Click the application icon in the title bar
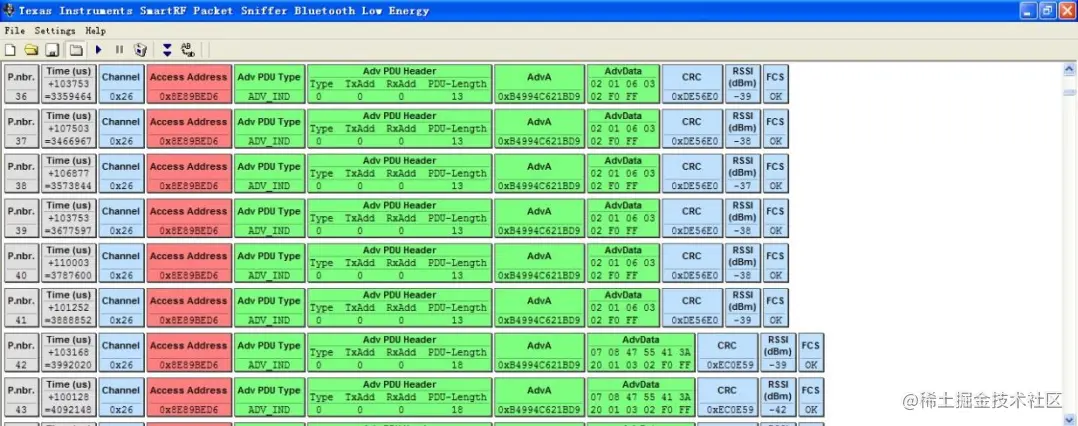Image resolution: width=1078 pixels, height=426 pixels. click(10, 10)
